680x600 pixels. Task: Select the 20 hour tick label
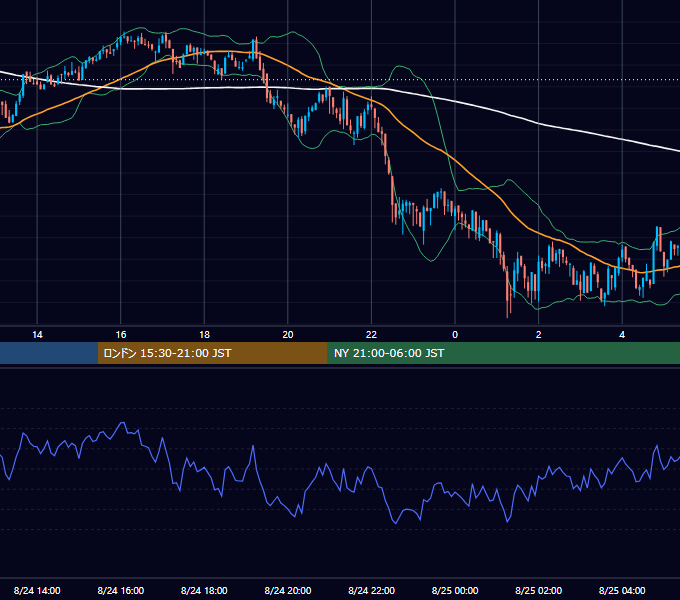coord(288,335)
